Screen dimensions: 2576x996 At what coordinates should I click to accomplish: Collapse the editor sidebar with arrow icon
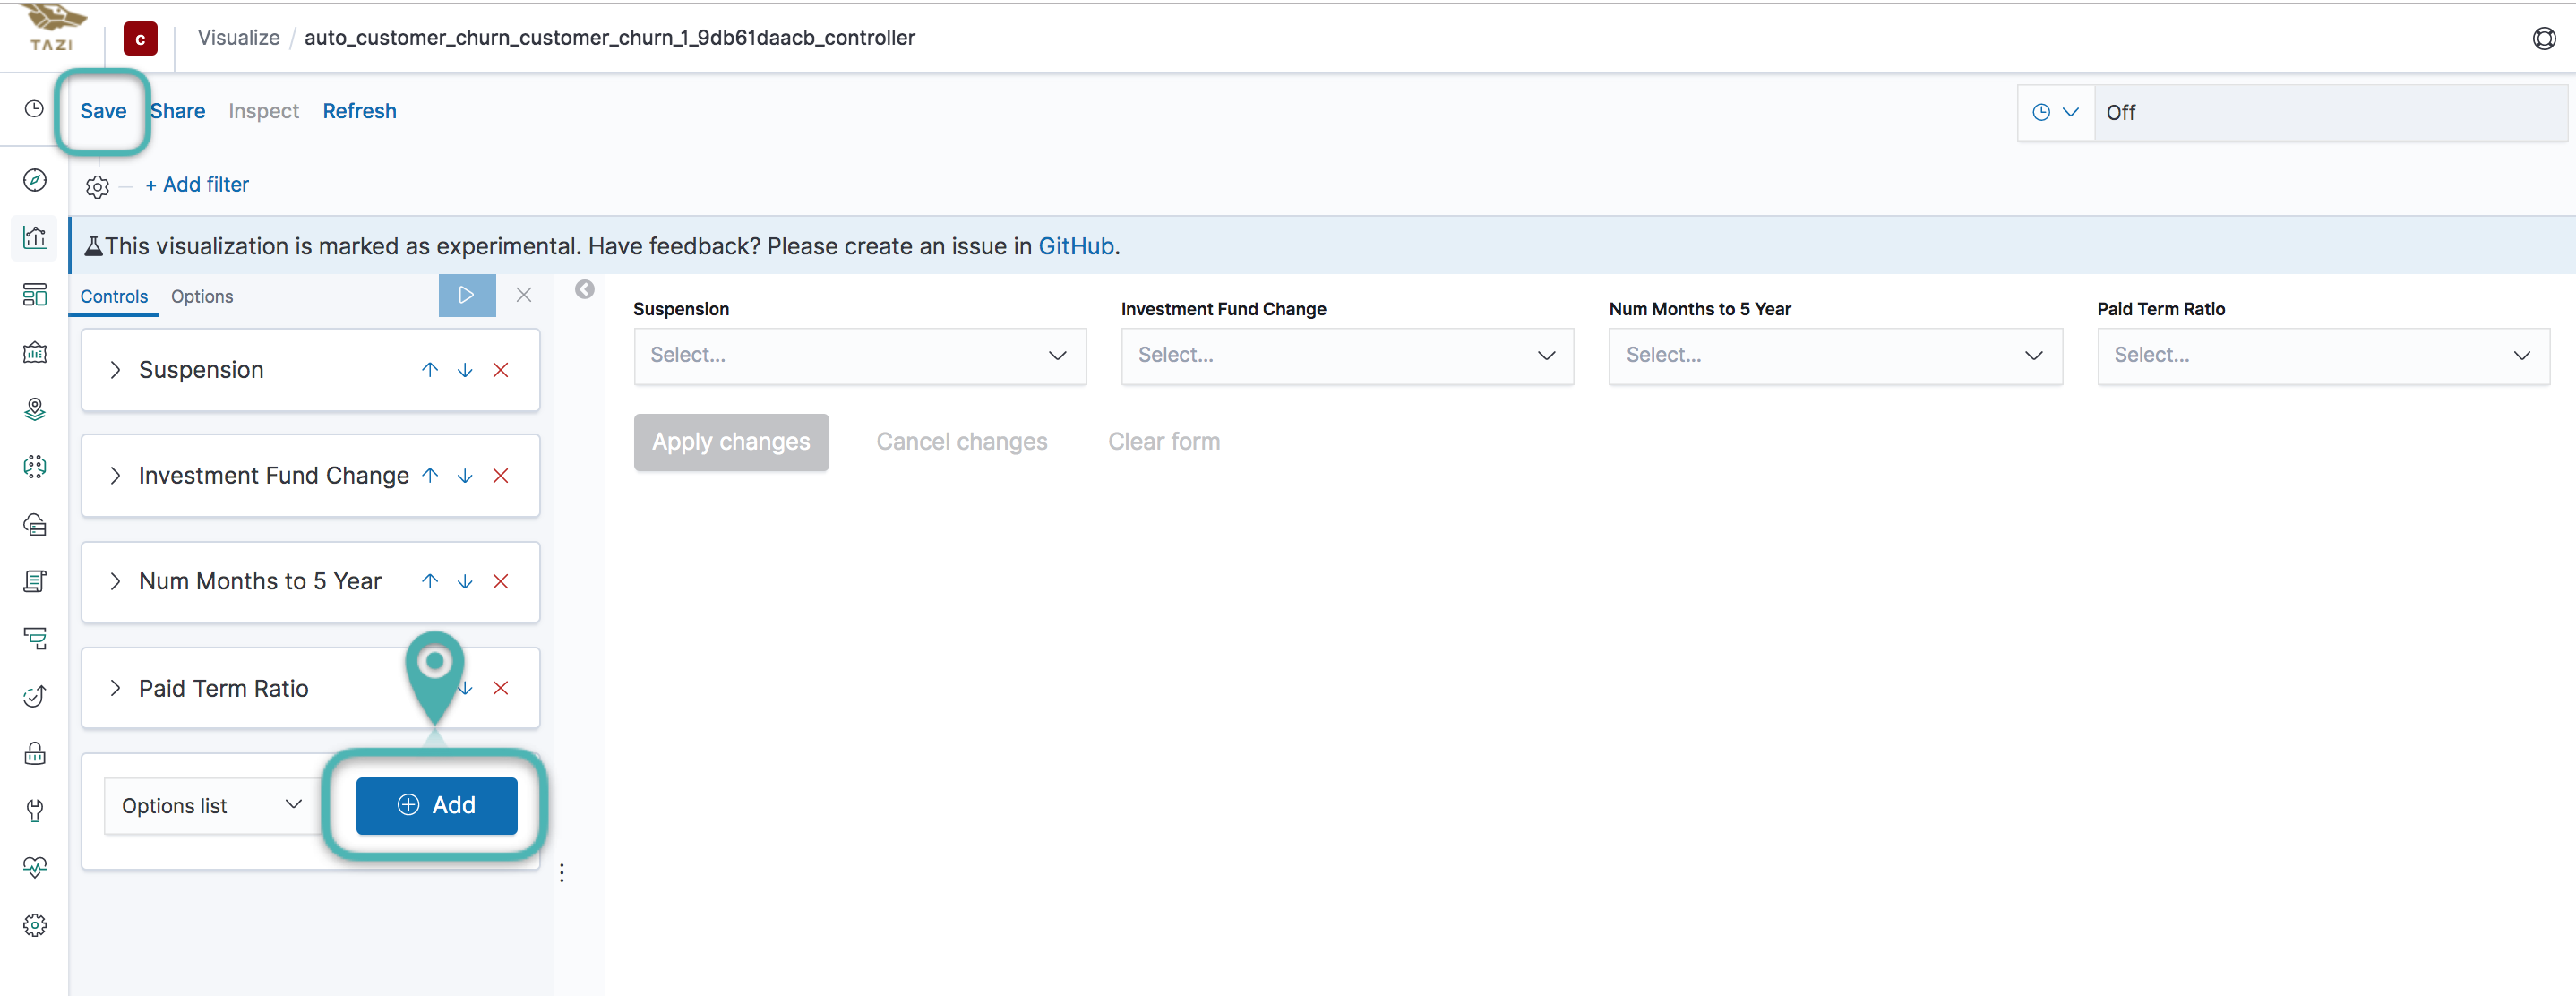coord(585,289)
